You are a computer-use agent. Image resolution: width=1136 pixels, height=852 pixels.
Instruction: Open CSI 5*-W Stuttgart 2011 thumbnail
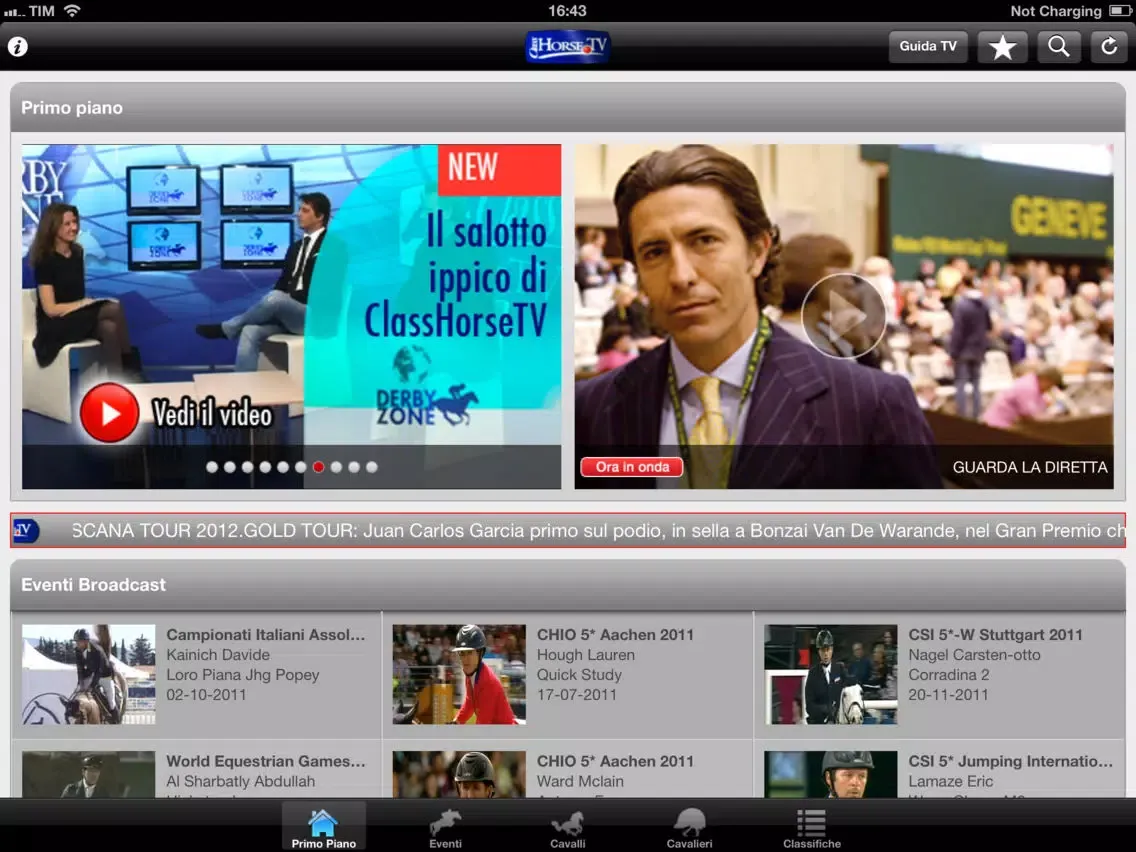point(831,674)
